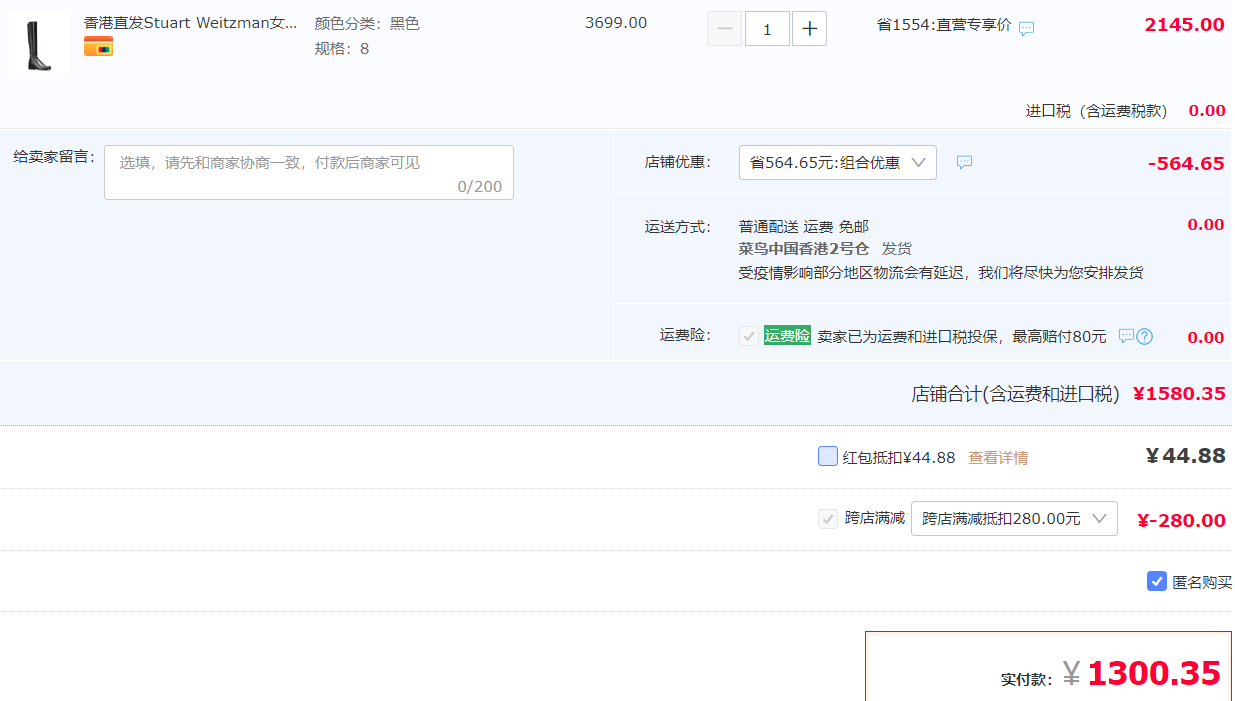Open the Stuart Weitzman product title link
1235x701 pixels.
click(x=190, y=23)
